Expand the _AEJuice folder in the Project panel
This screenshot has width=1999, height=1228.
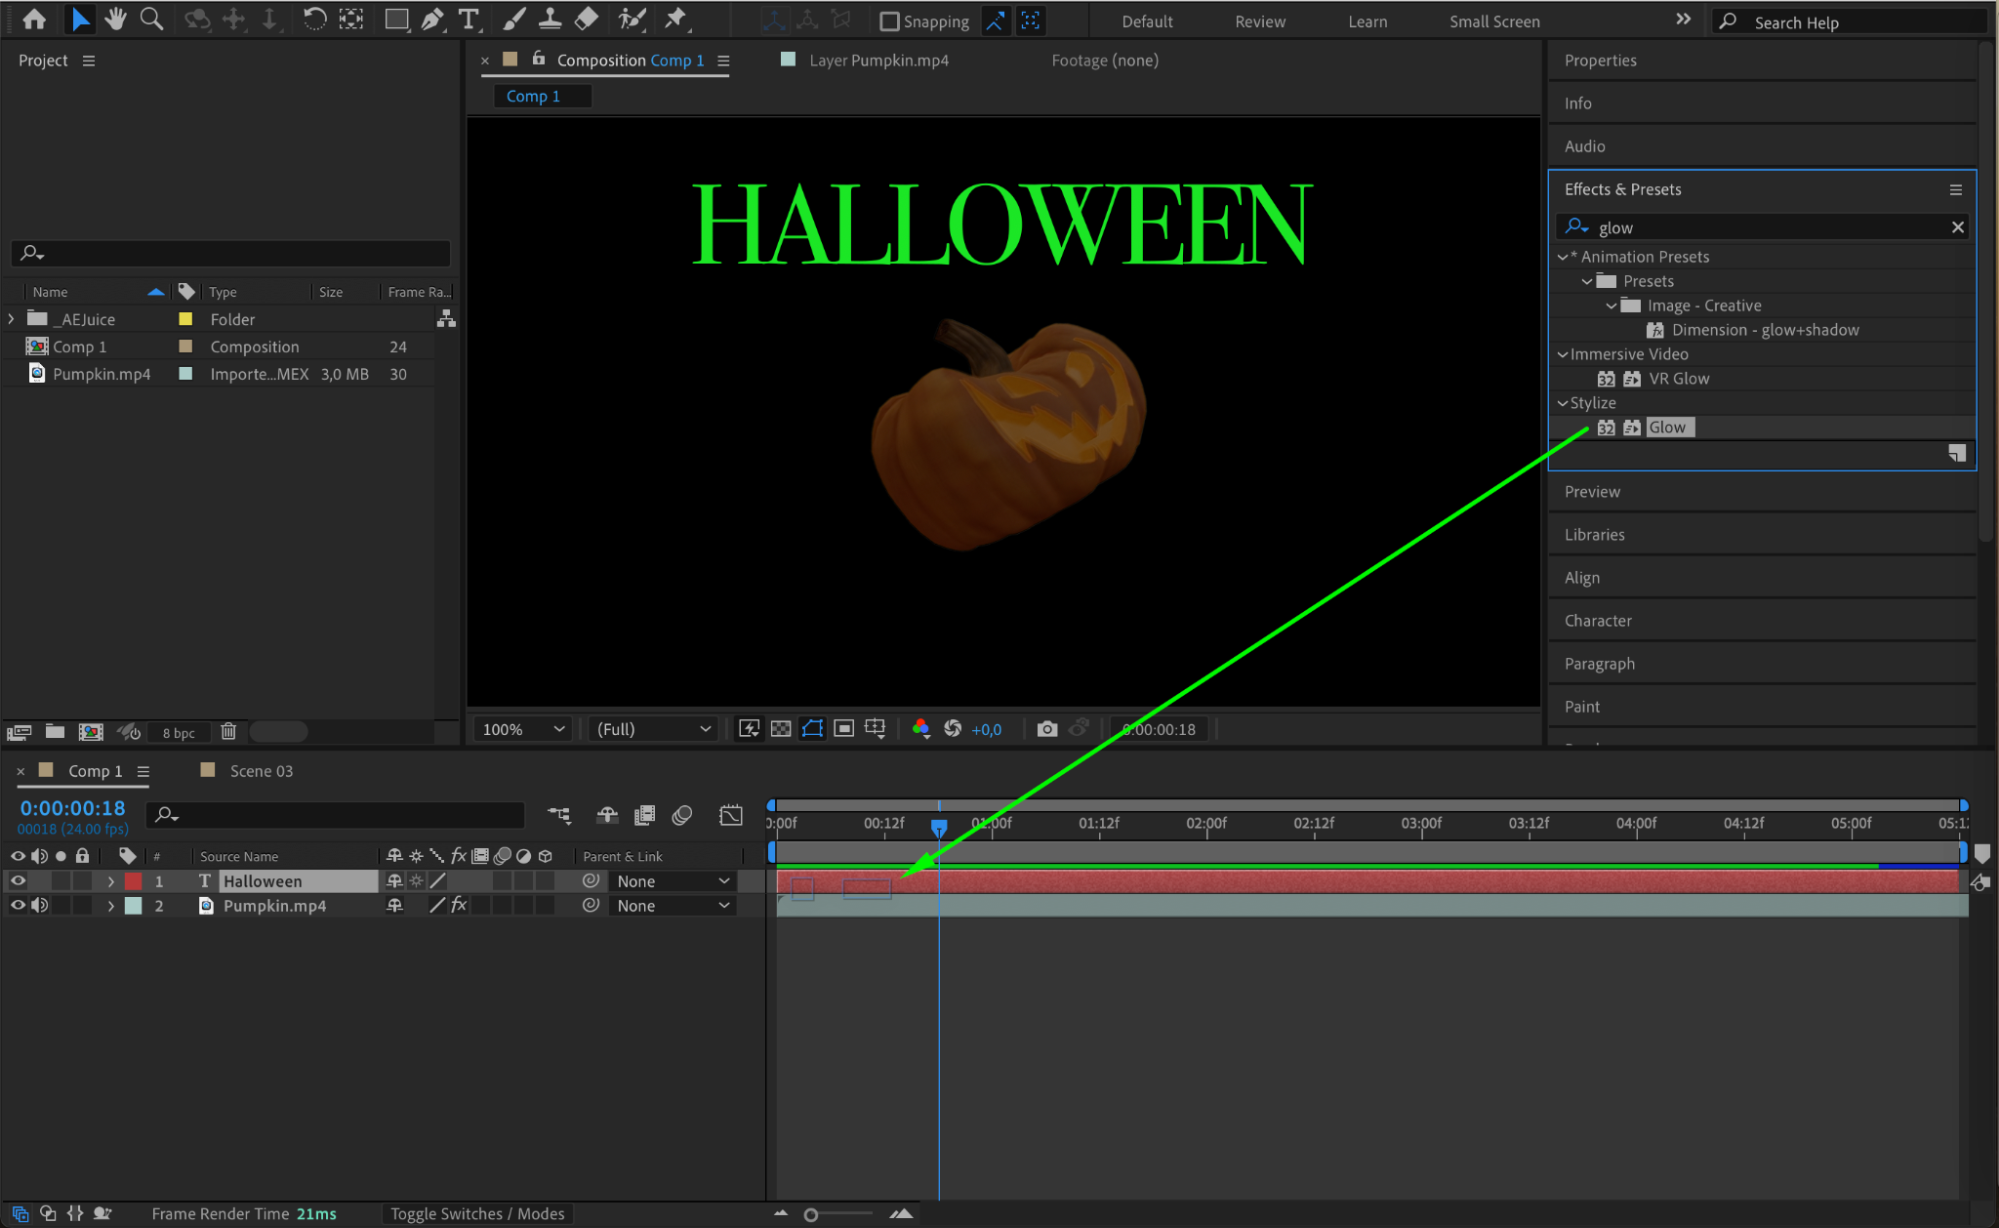pos(12,319)
